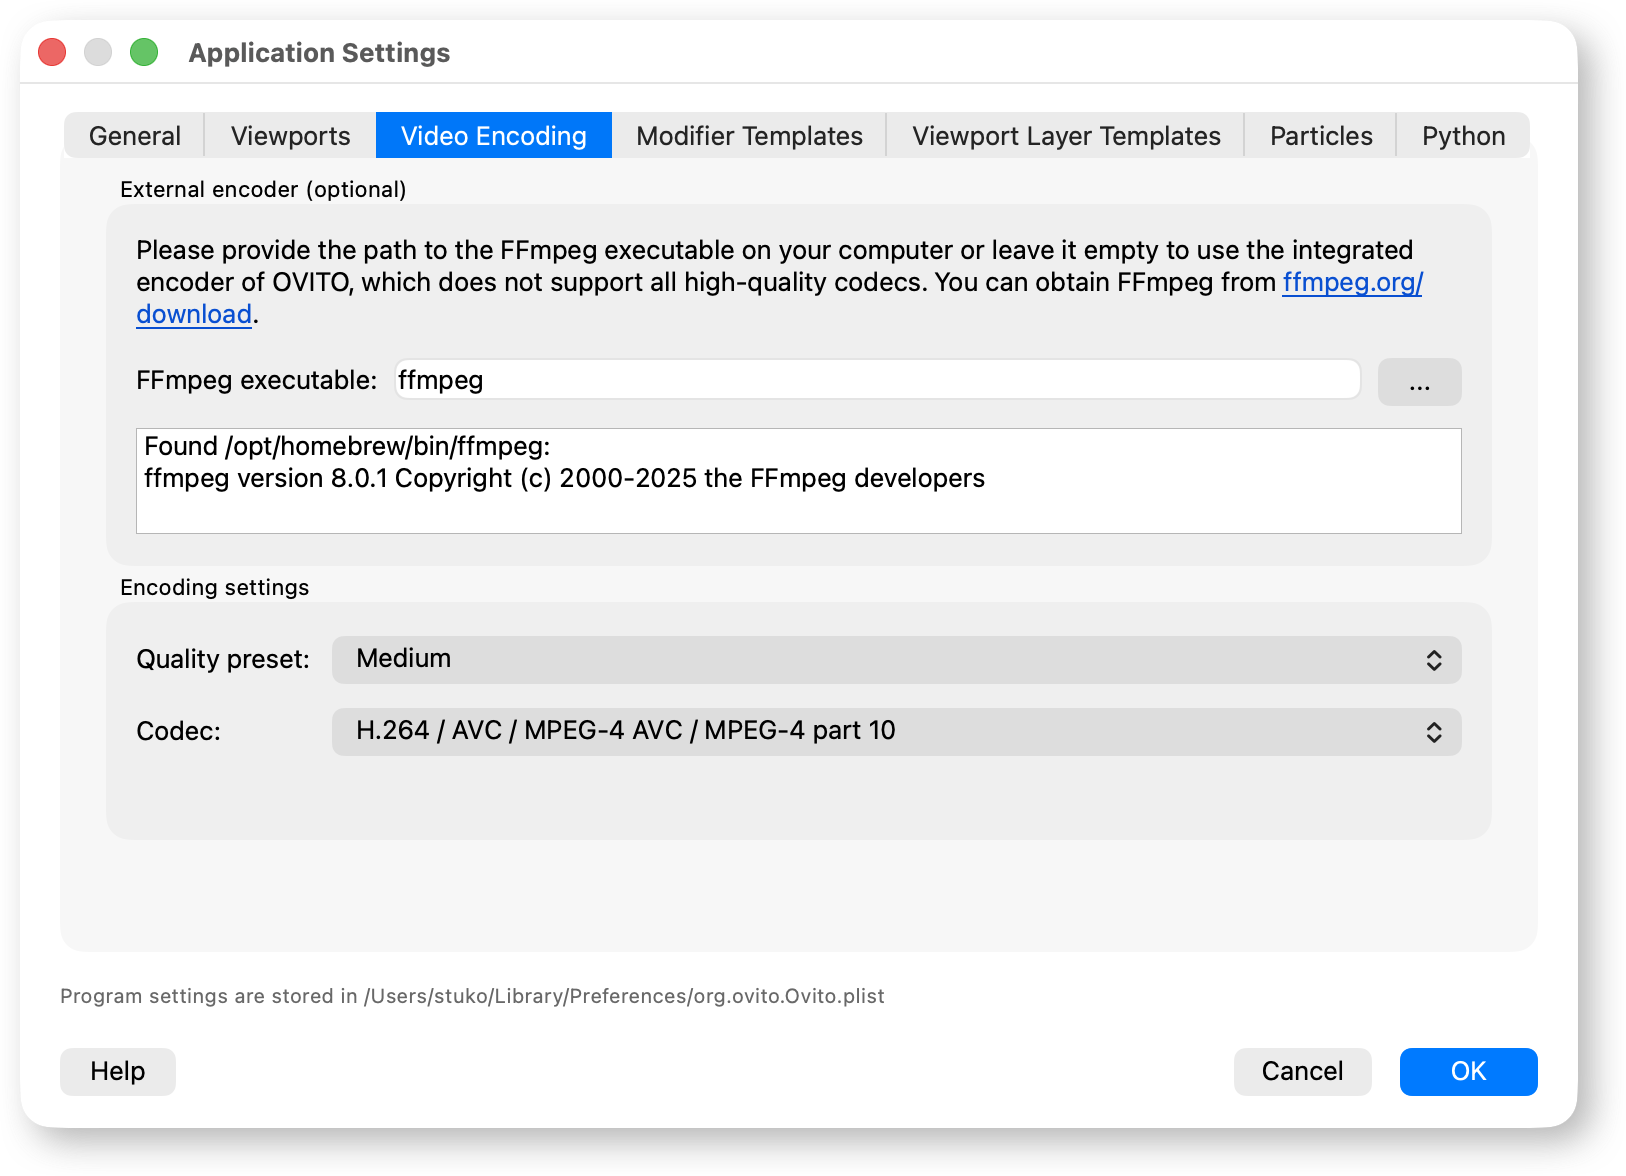The width and height of the screenshot is (1626, 1176).
Task: Confirm settings with the OK button
Action: (1468, 1071)
